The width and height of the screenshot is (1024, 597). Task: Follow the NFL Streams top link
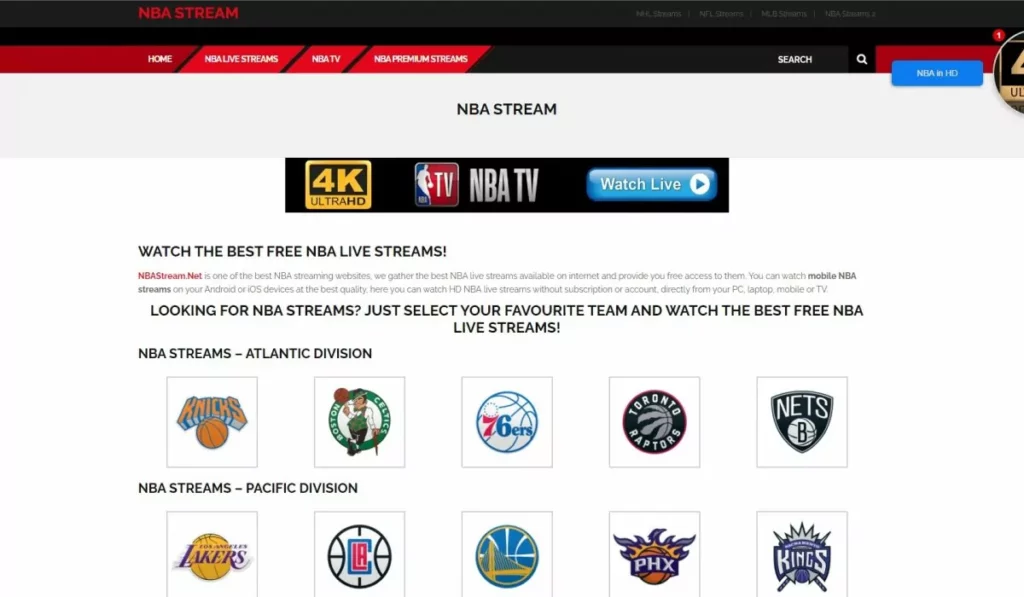click(721, 14)
